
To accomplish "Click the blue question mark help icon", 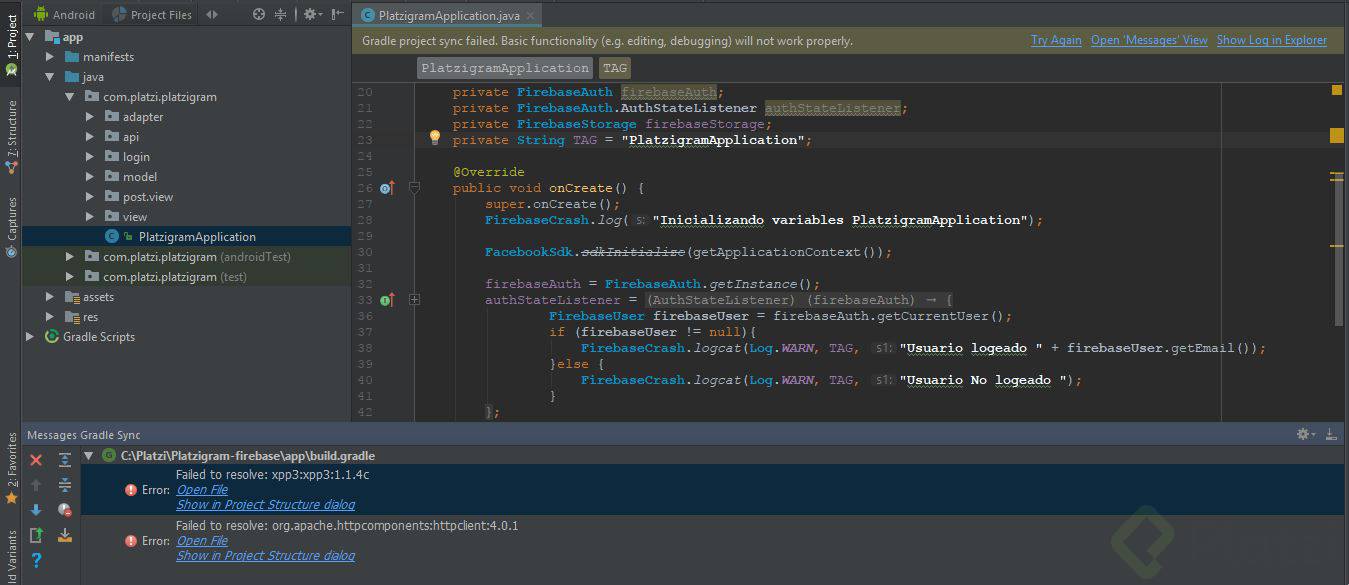I will (x=36, y=560).
